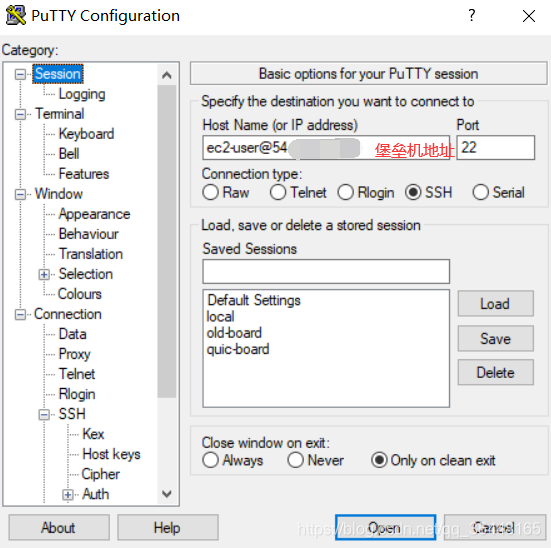Collapse the Connection tree node
The height and width of the screenshot is (548, 551).
20,315
